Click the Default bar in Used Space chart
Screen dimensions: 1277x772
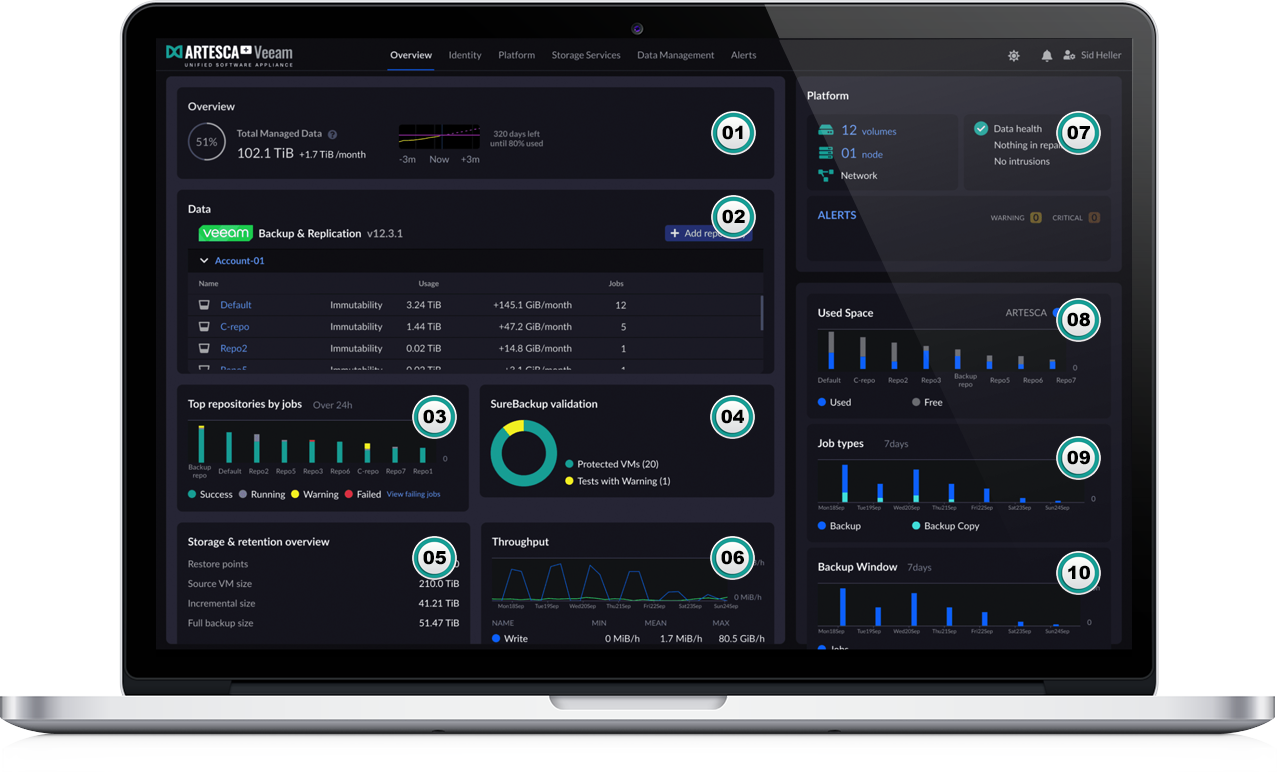pos(830,351)
